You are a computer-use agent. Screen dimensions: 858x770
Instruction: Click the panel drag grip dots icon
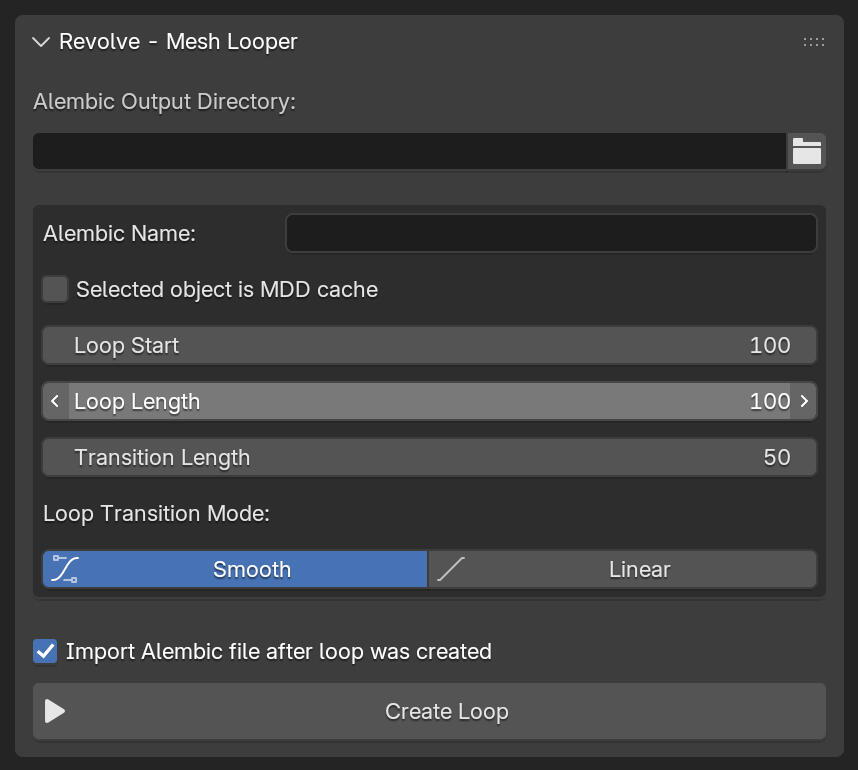pos(813,42)
